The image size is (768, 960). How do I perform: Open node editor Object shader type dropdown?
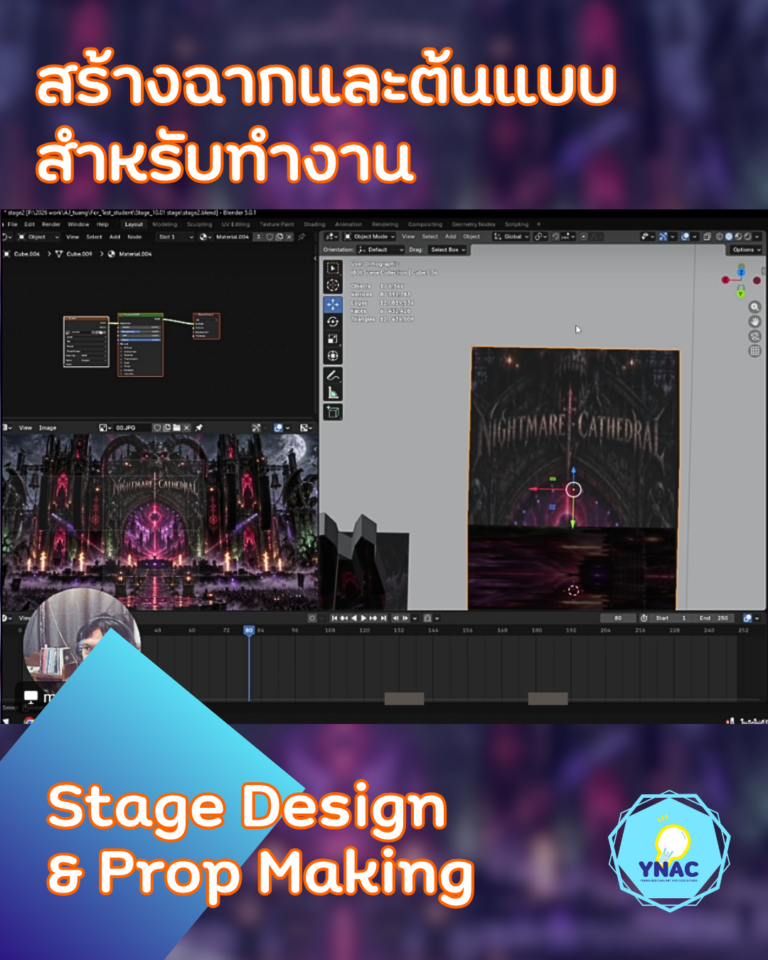click(x=39, y=237)
